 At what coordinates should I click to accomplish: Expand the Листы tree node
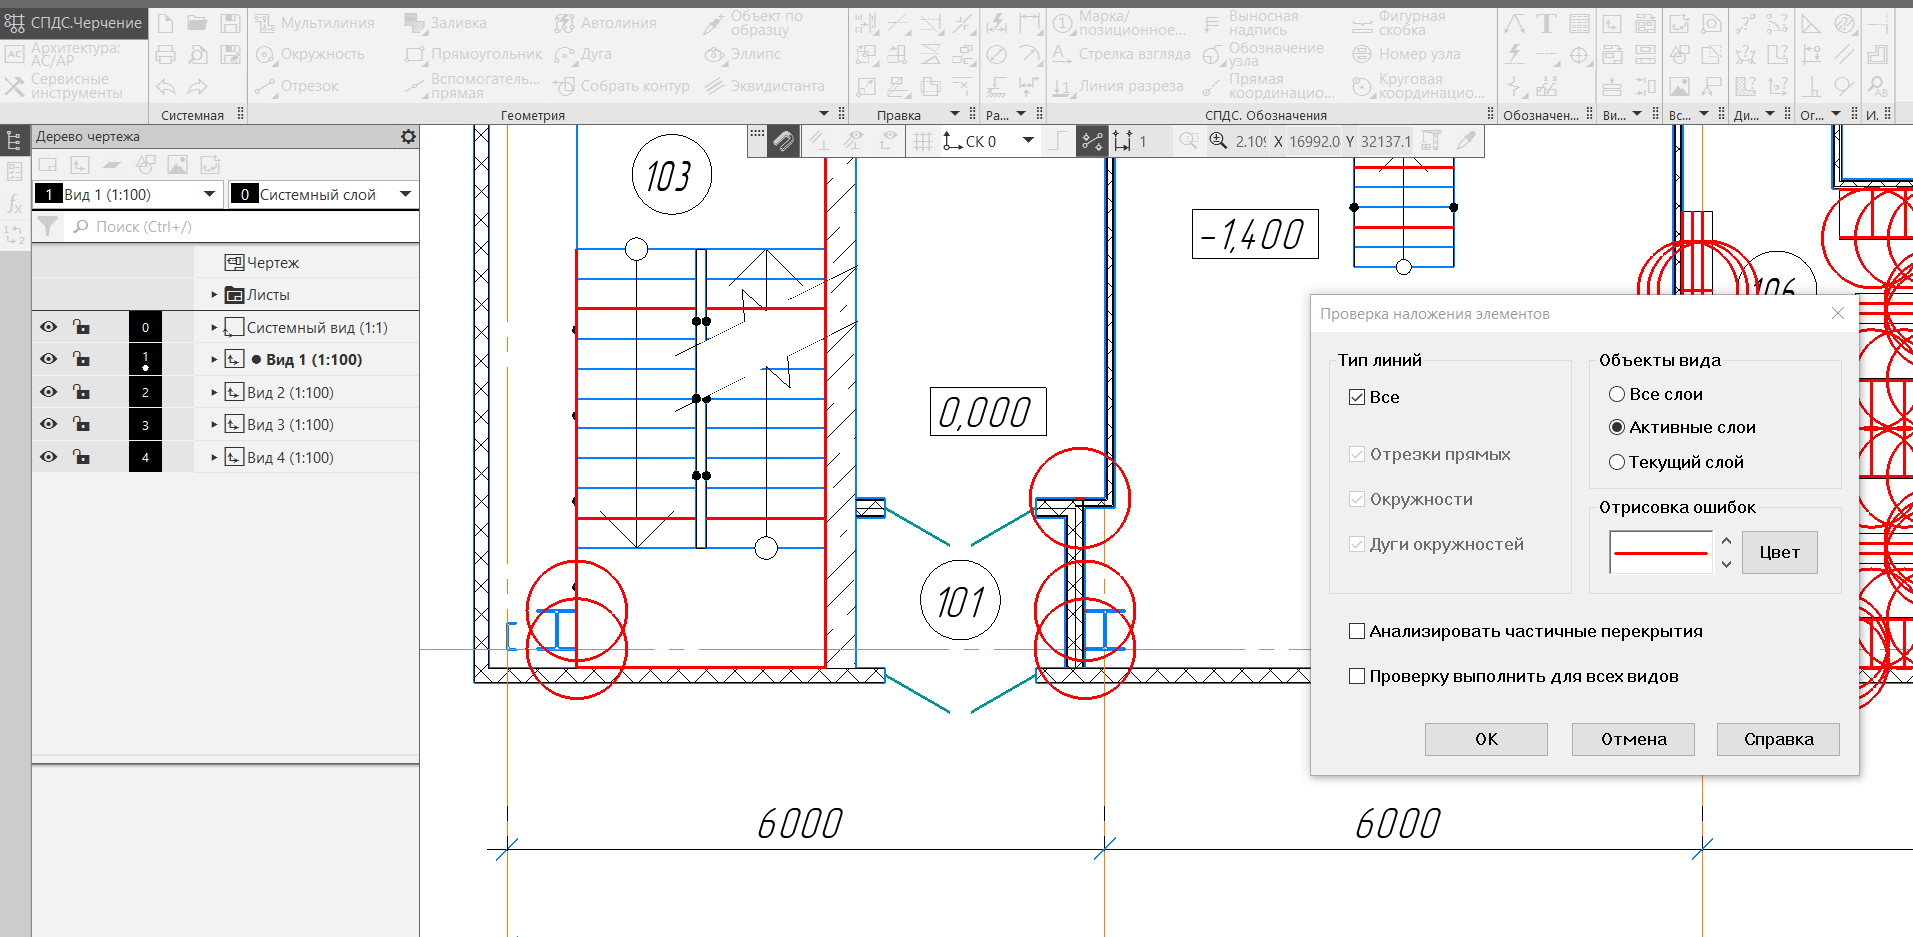click(214, 295)
